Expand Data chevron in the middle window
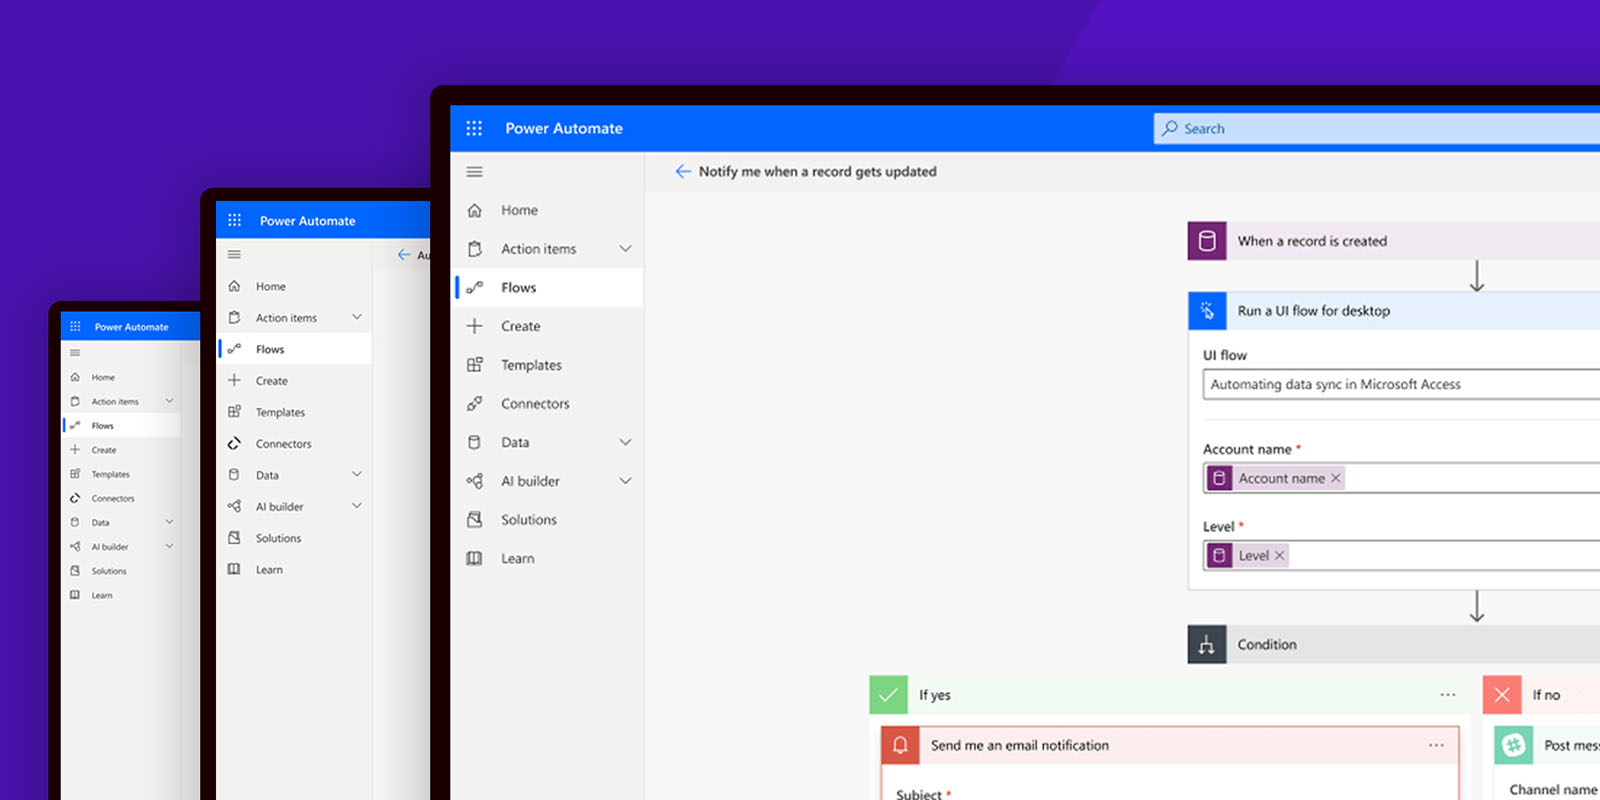Screen dimensions: 1600x800 click(x=357, y=475)
